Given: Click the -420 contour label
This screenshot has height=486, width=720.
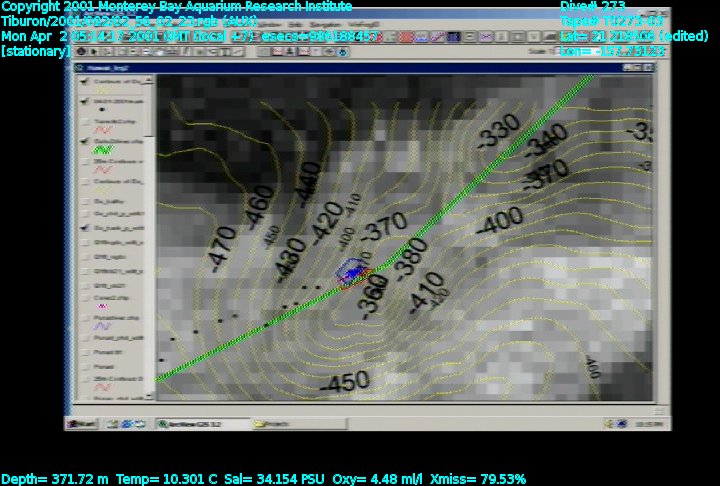Looking at the screenshot, I should click(x=327, y=224).
